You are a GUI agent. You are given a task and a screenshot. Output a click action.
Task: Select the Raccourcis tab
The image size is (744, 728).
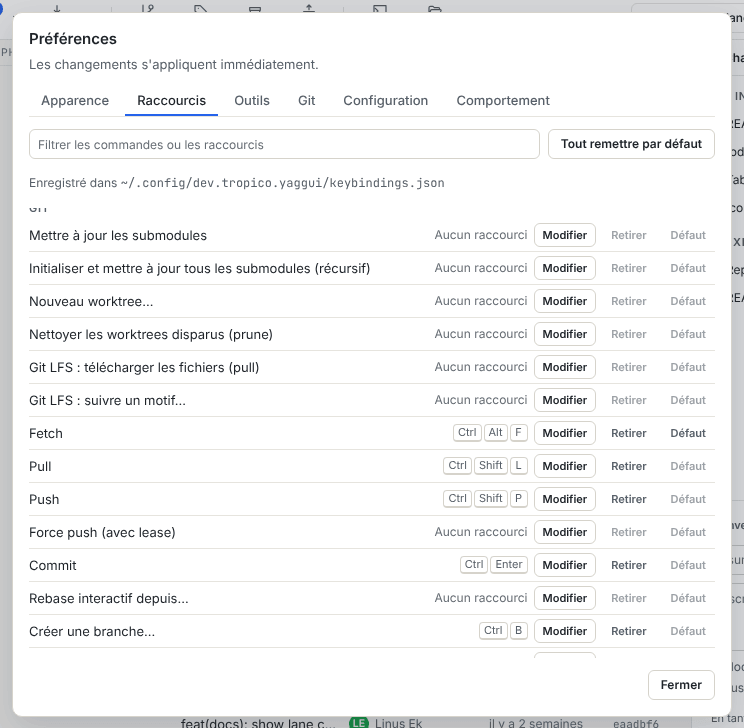tap(171, 101)
